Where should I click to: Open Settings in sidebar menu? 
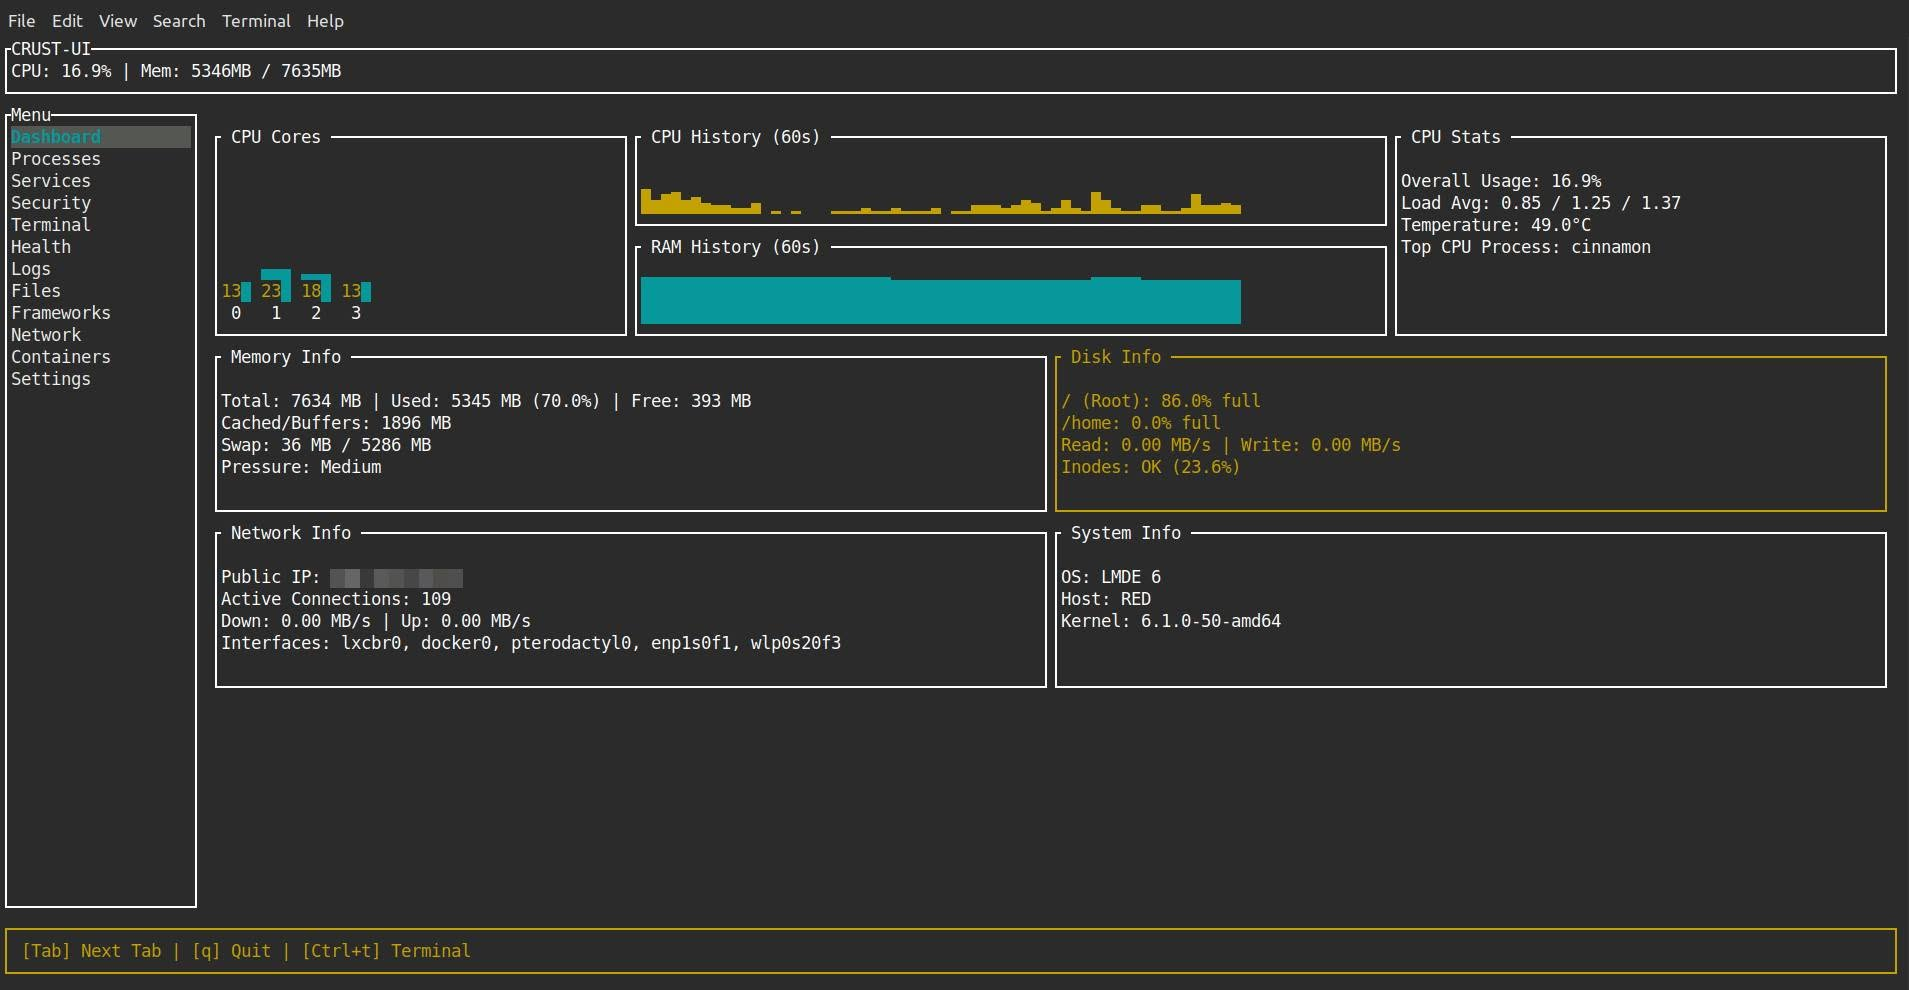pos(51,379)
